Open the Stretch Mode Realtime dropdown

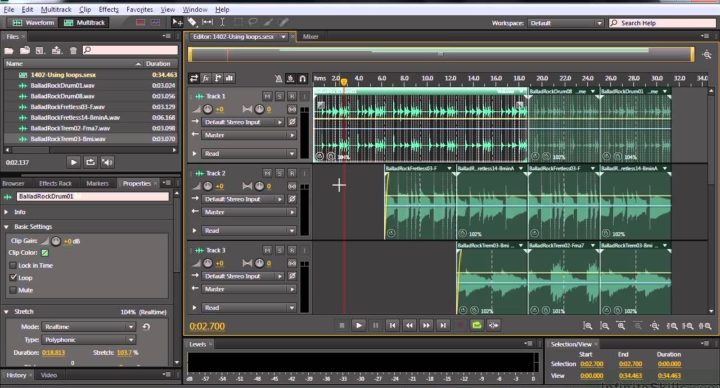[x=90, y=327]
